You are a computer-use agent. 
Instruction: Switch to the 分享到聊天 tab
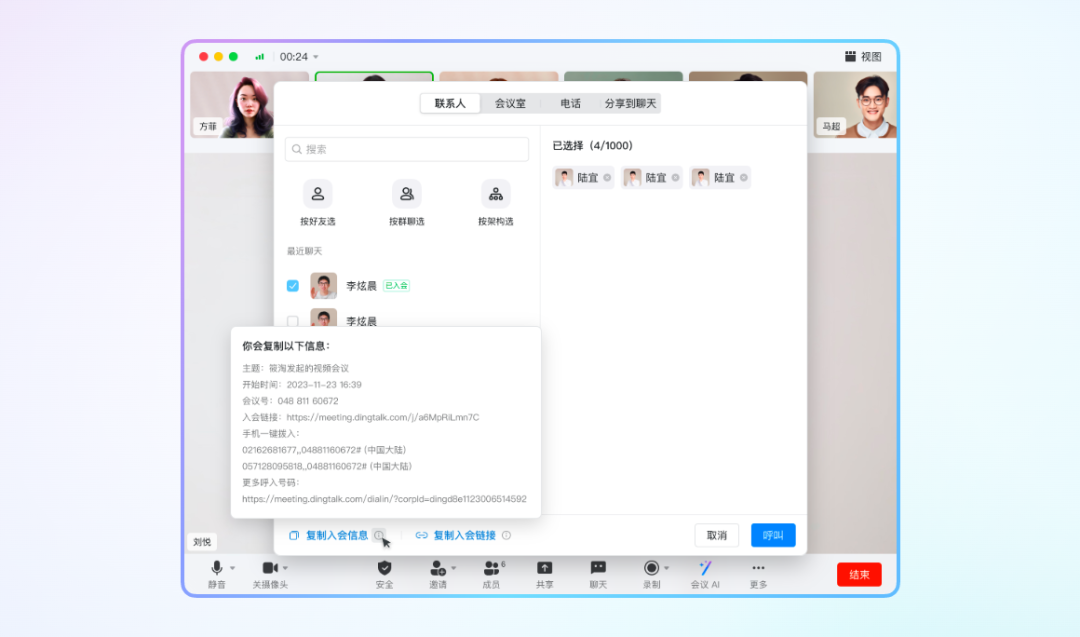[630, 104]
